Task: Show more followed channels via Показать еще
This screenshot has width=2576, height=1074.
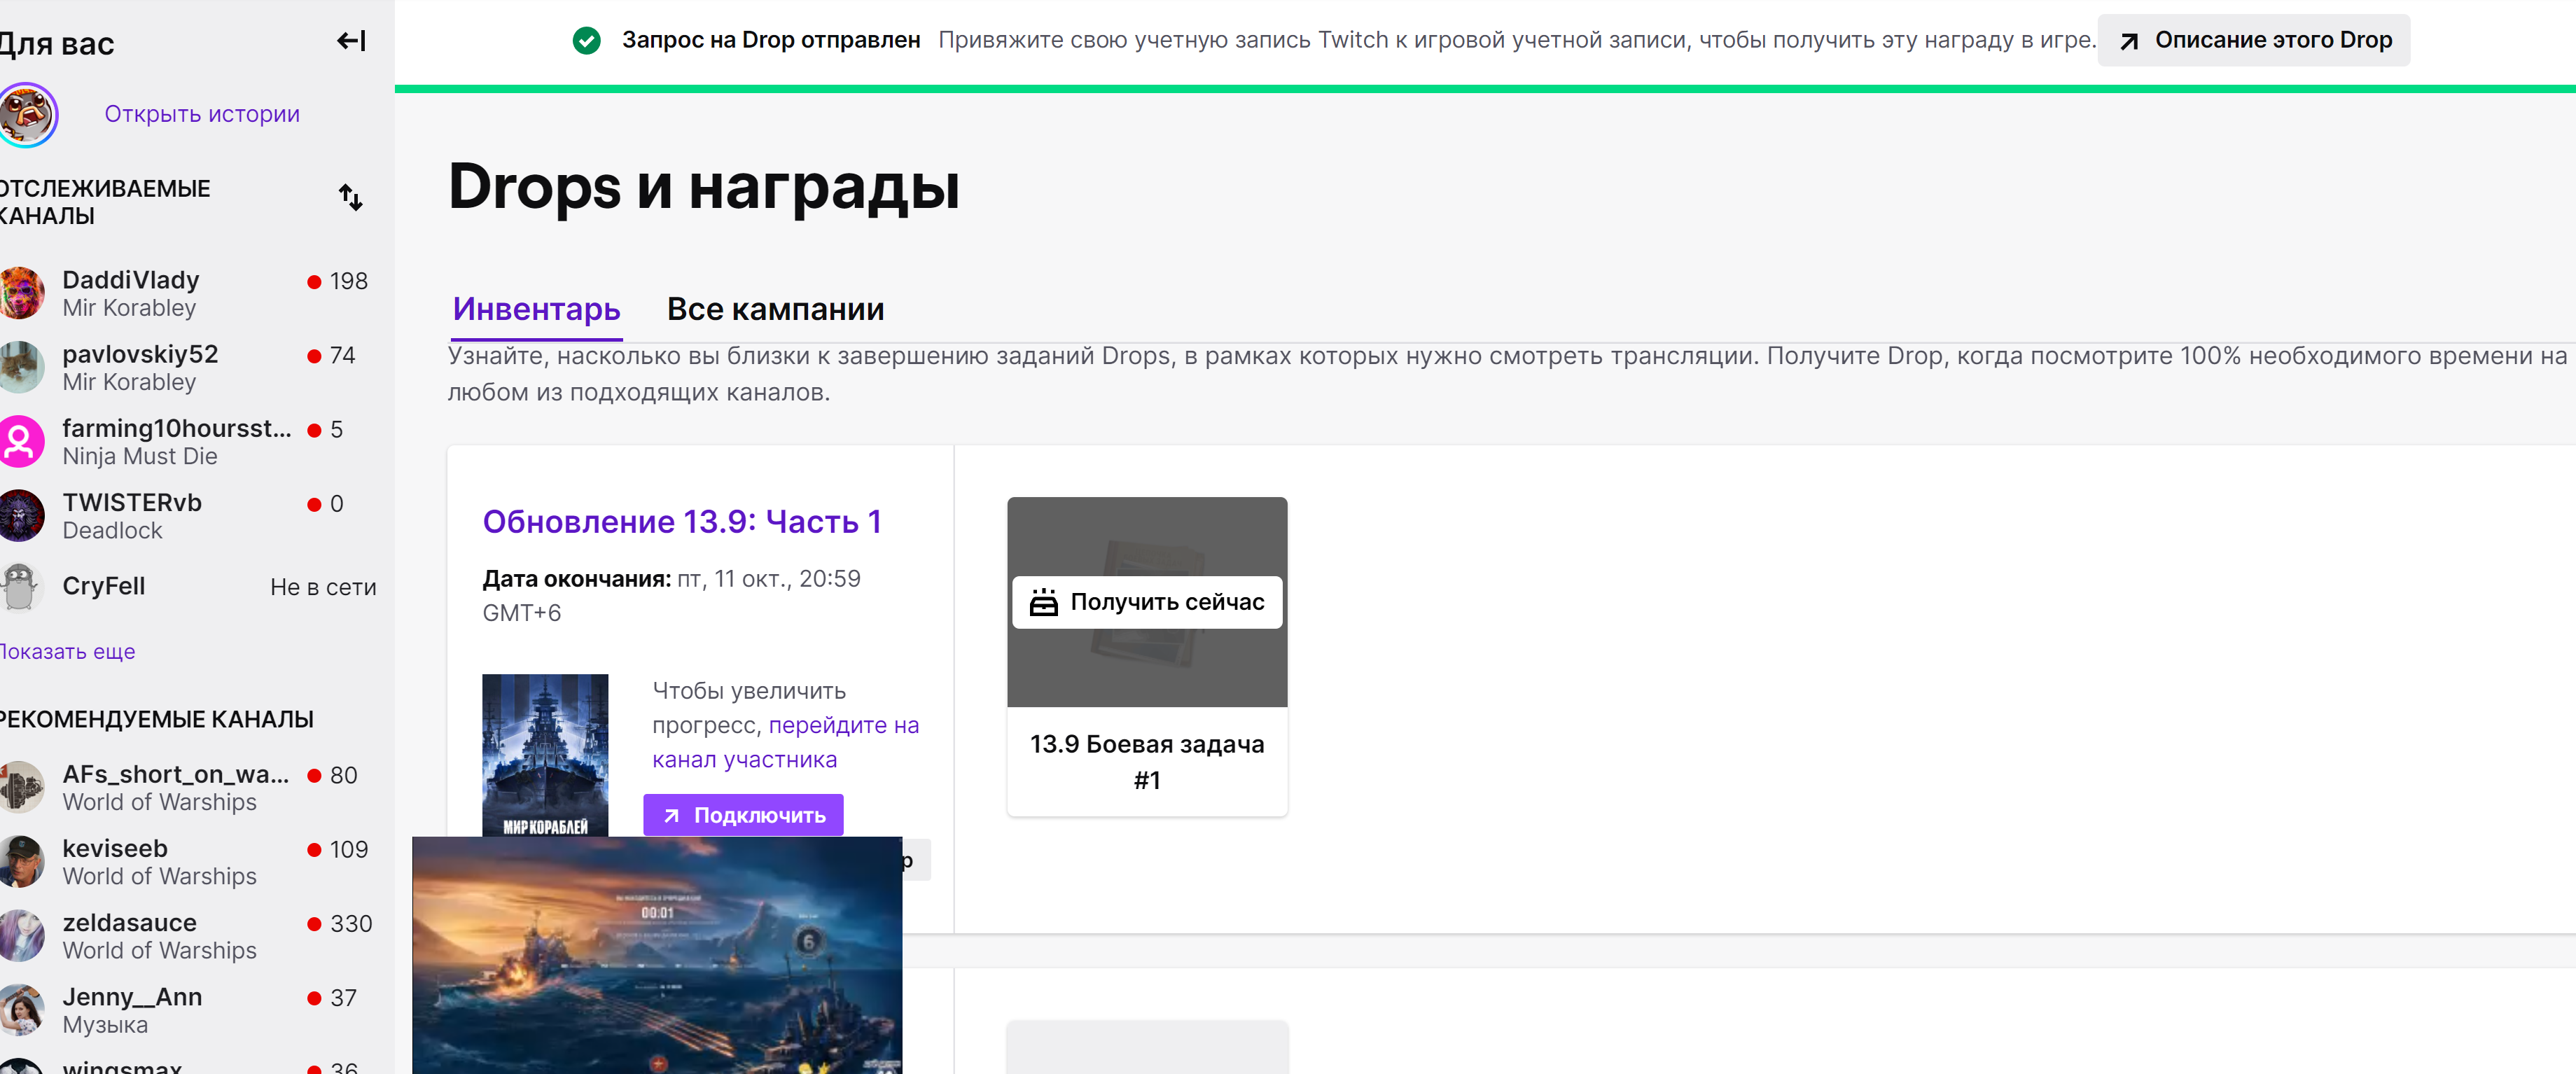Action: tap(66, 651)
